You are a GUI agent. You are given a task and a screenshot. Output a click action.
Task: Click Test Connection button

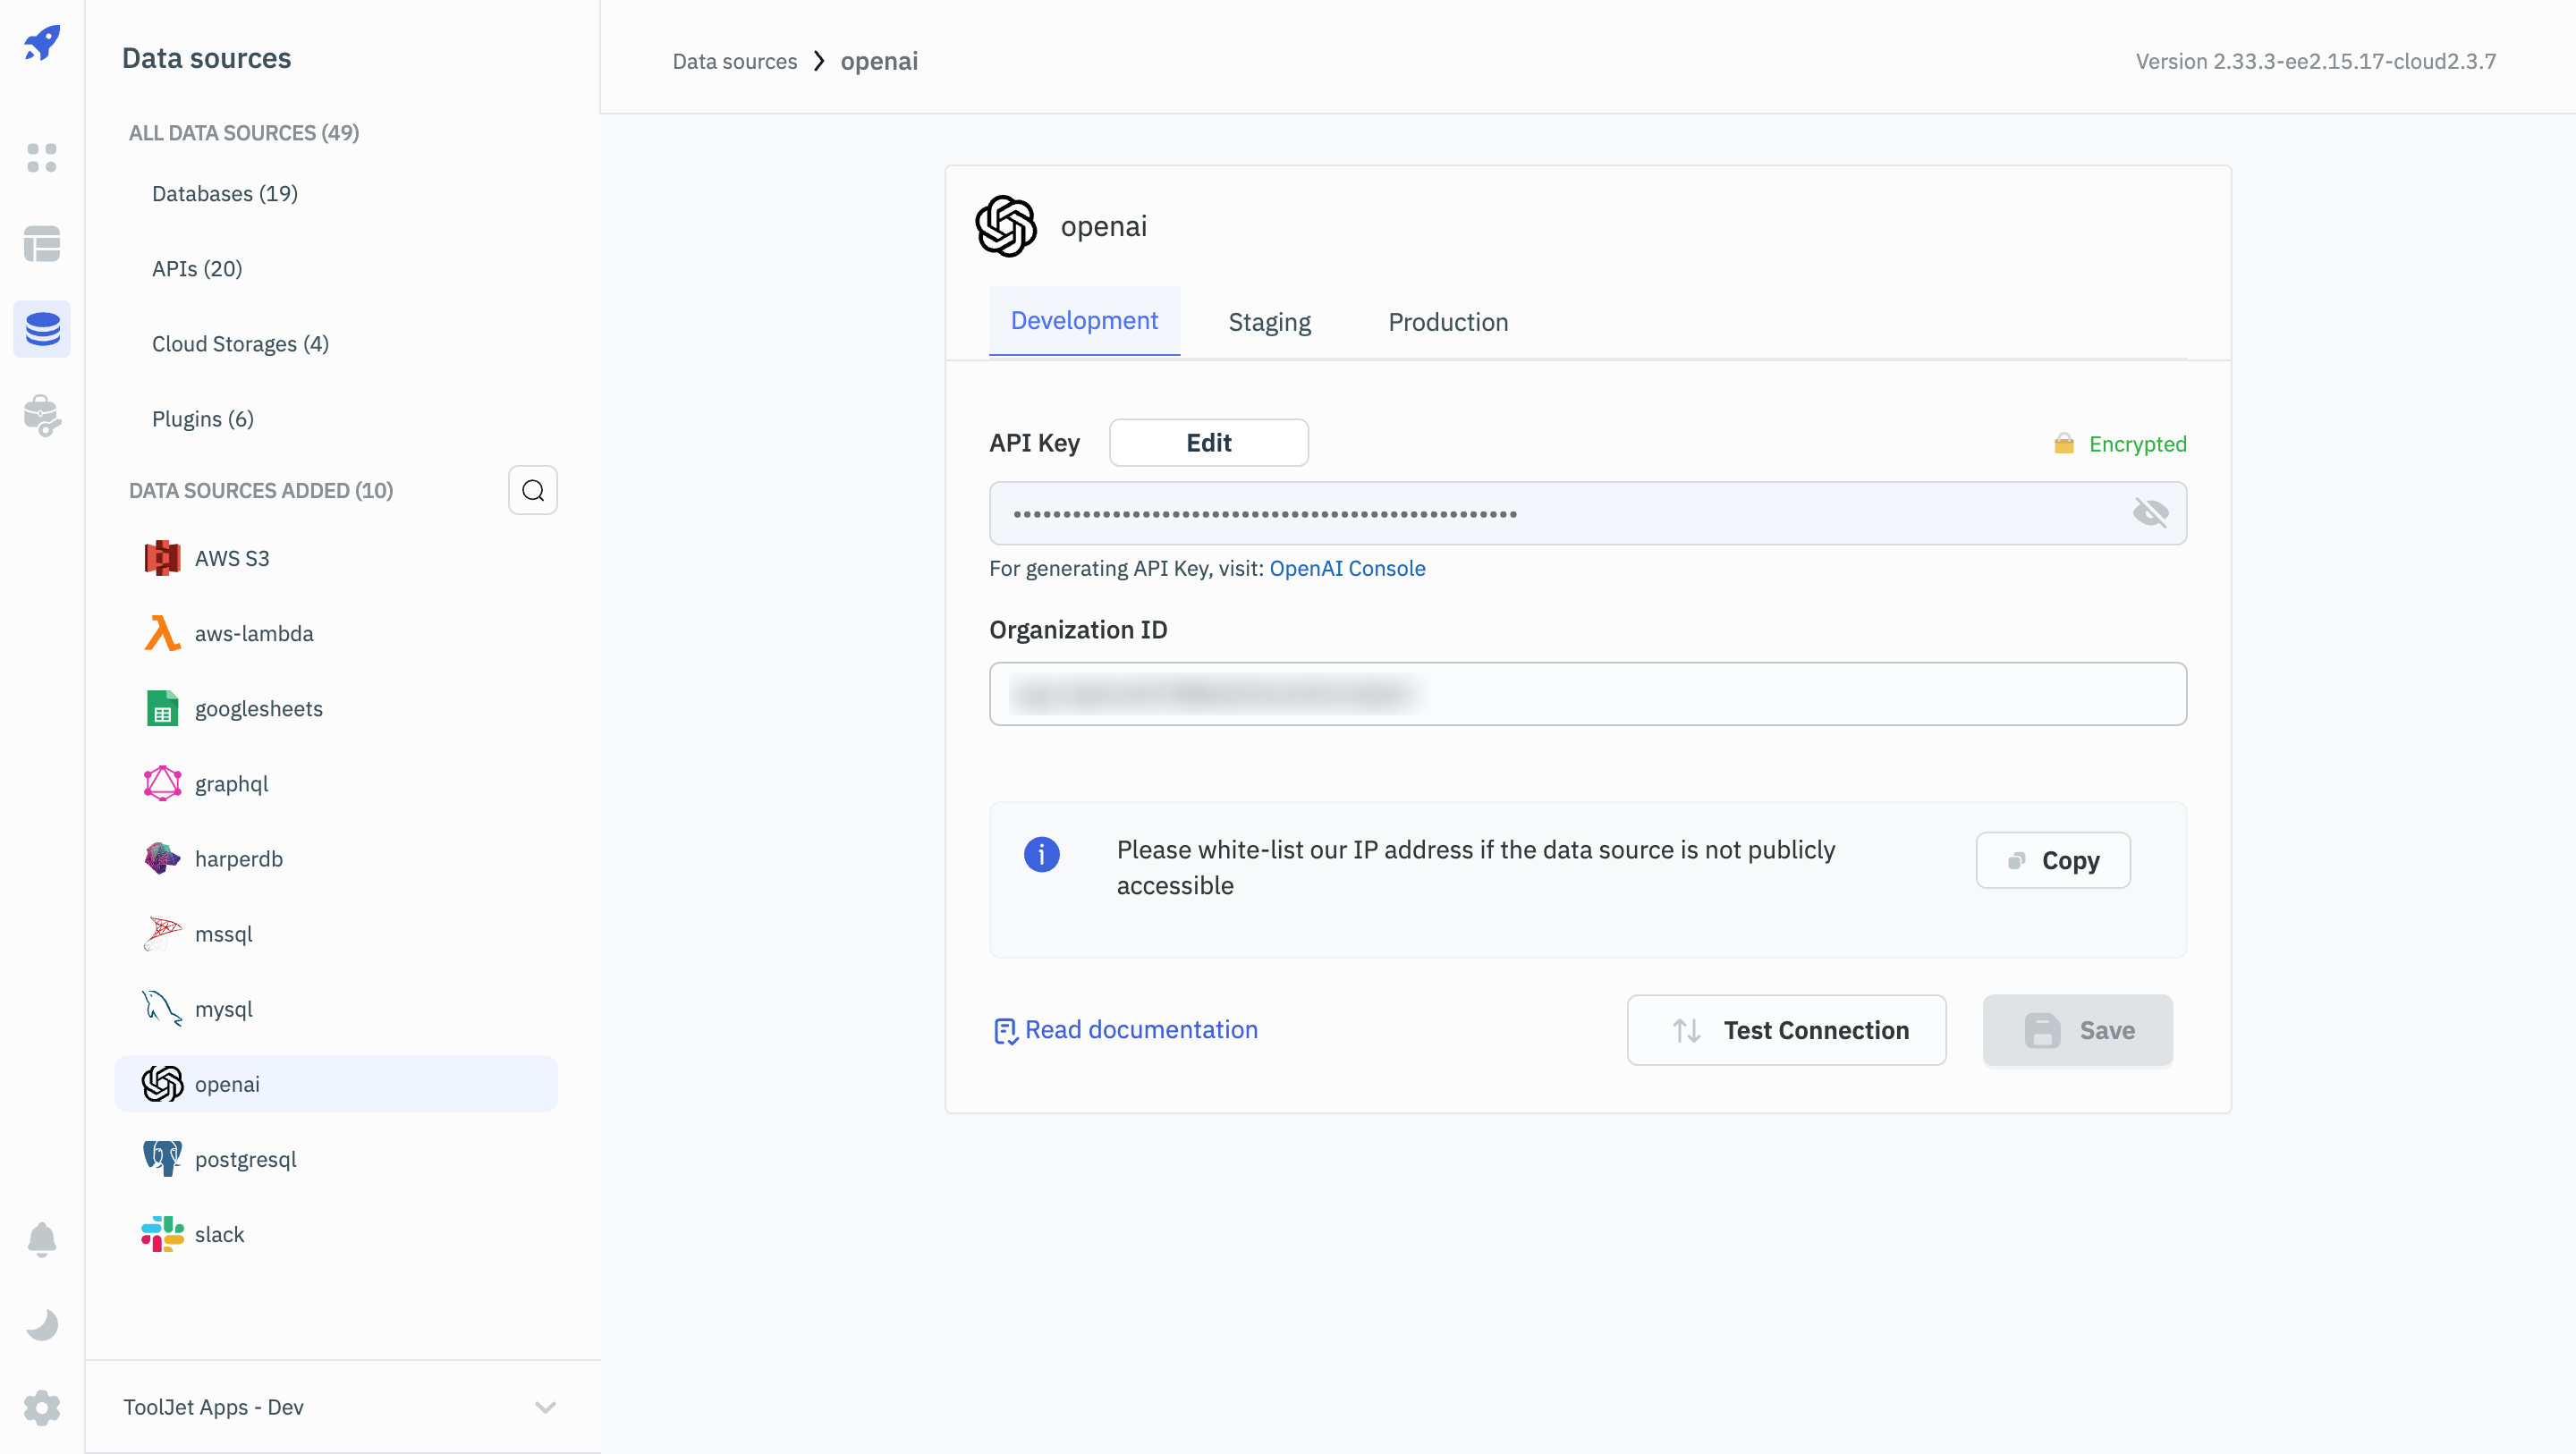[x=1786, y=1030]
